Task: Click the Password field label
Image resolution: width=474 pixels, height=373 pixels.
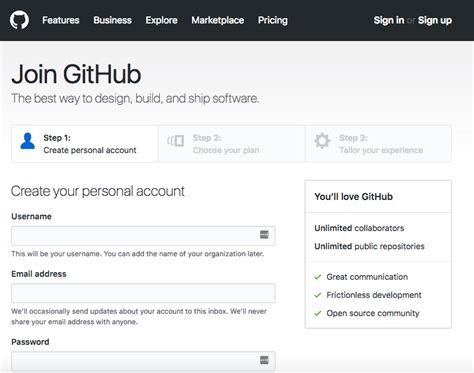Action: 30,342
